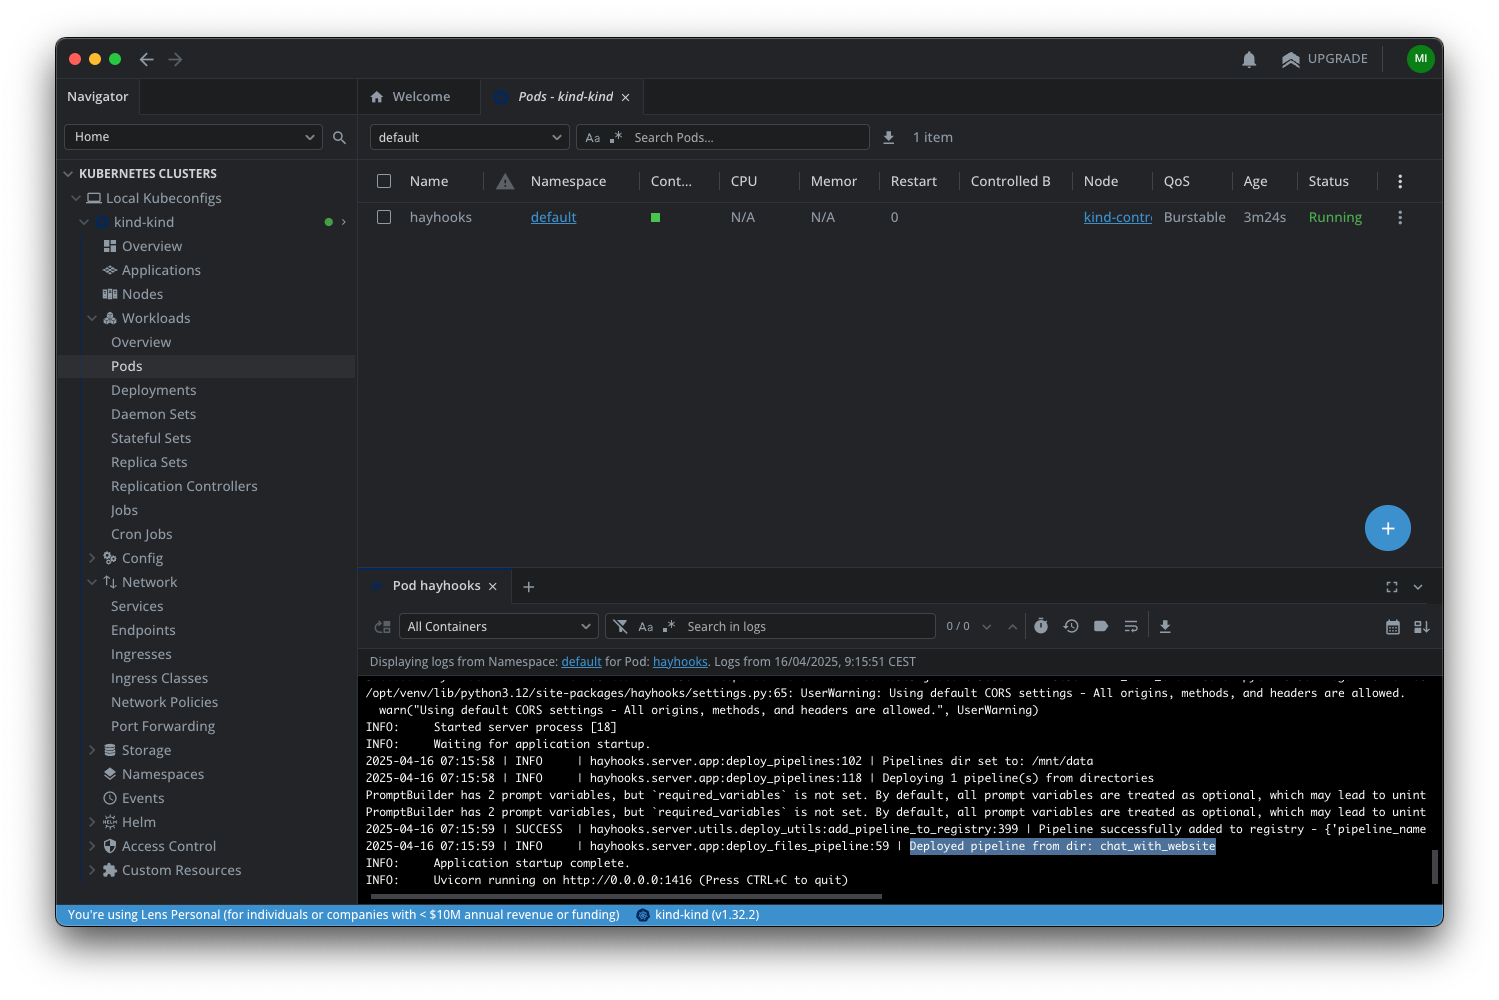1499x1000 pixels.
Task: Toggle select all pods checkbox
Action: [383, 181]
